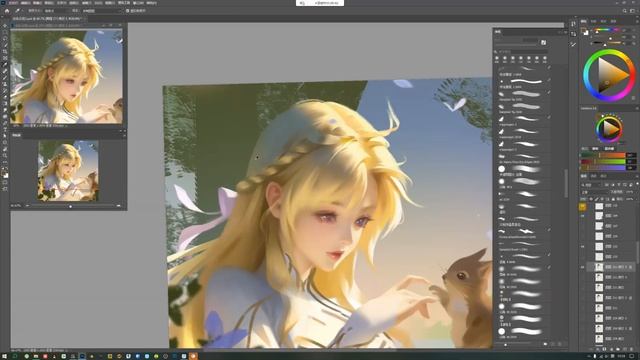Open the layer filter kind dropdown
This screenshot has width=640, height=360.
point(592,185)
